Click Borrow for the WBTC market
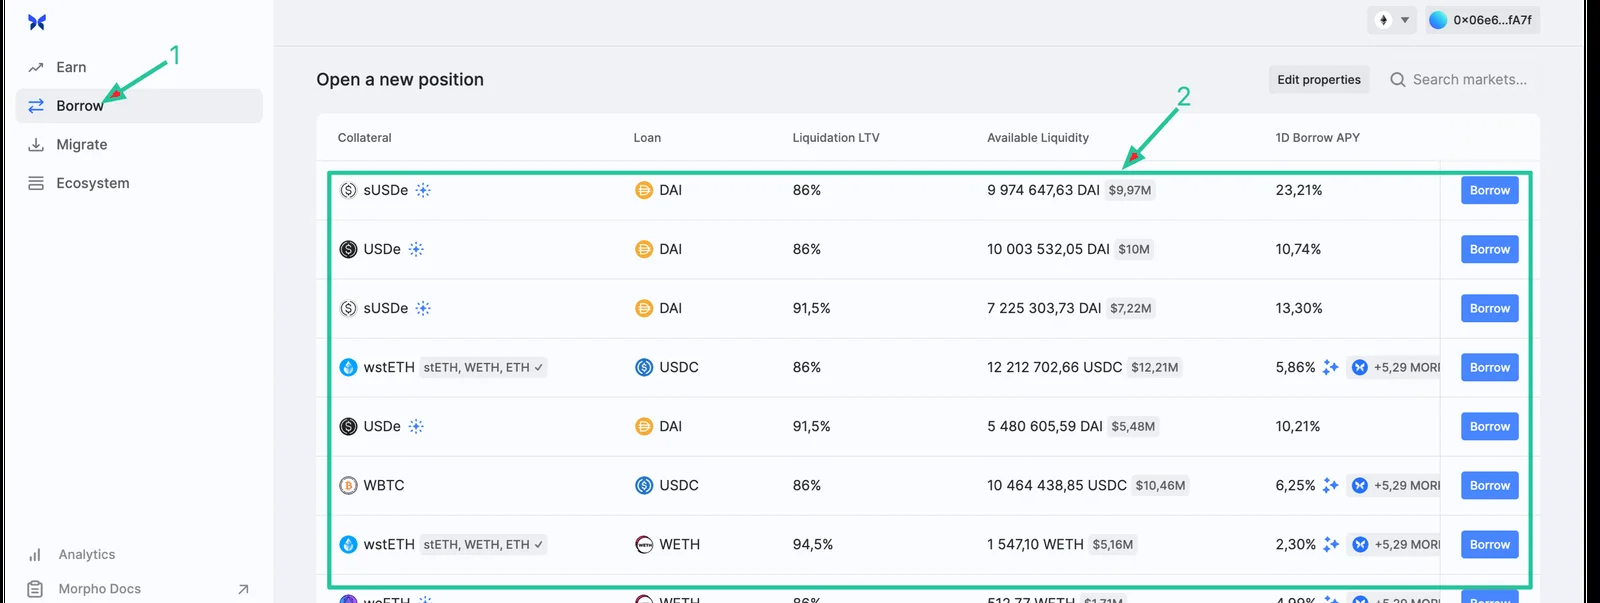Viewport: 1600px width, 603px height. pyautogui.click(x=1490, y=485)
